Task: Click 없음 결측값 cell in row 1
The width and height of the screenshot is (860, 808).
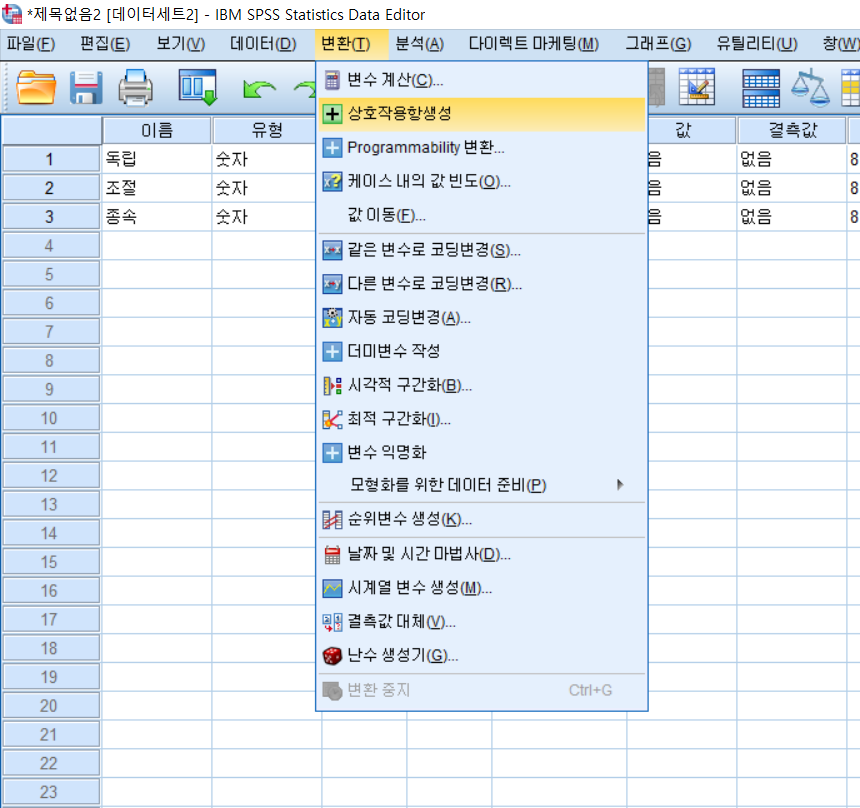Action: click(792, 159)
